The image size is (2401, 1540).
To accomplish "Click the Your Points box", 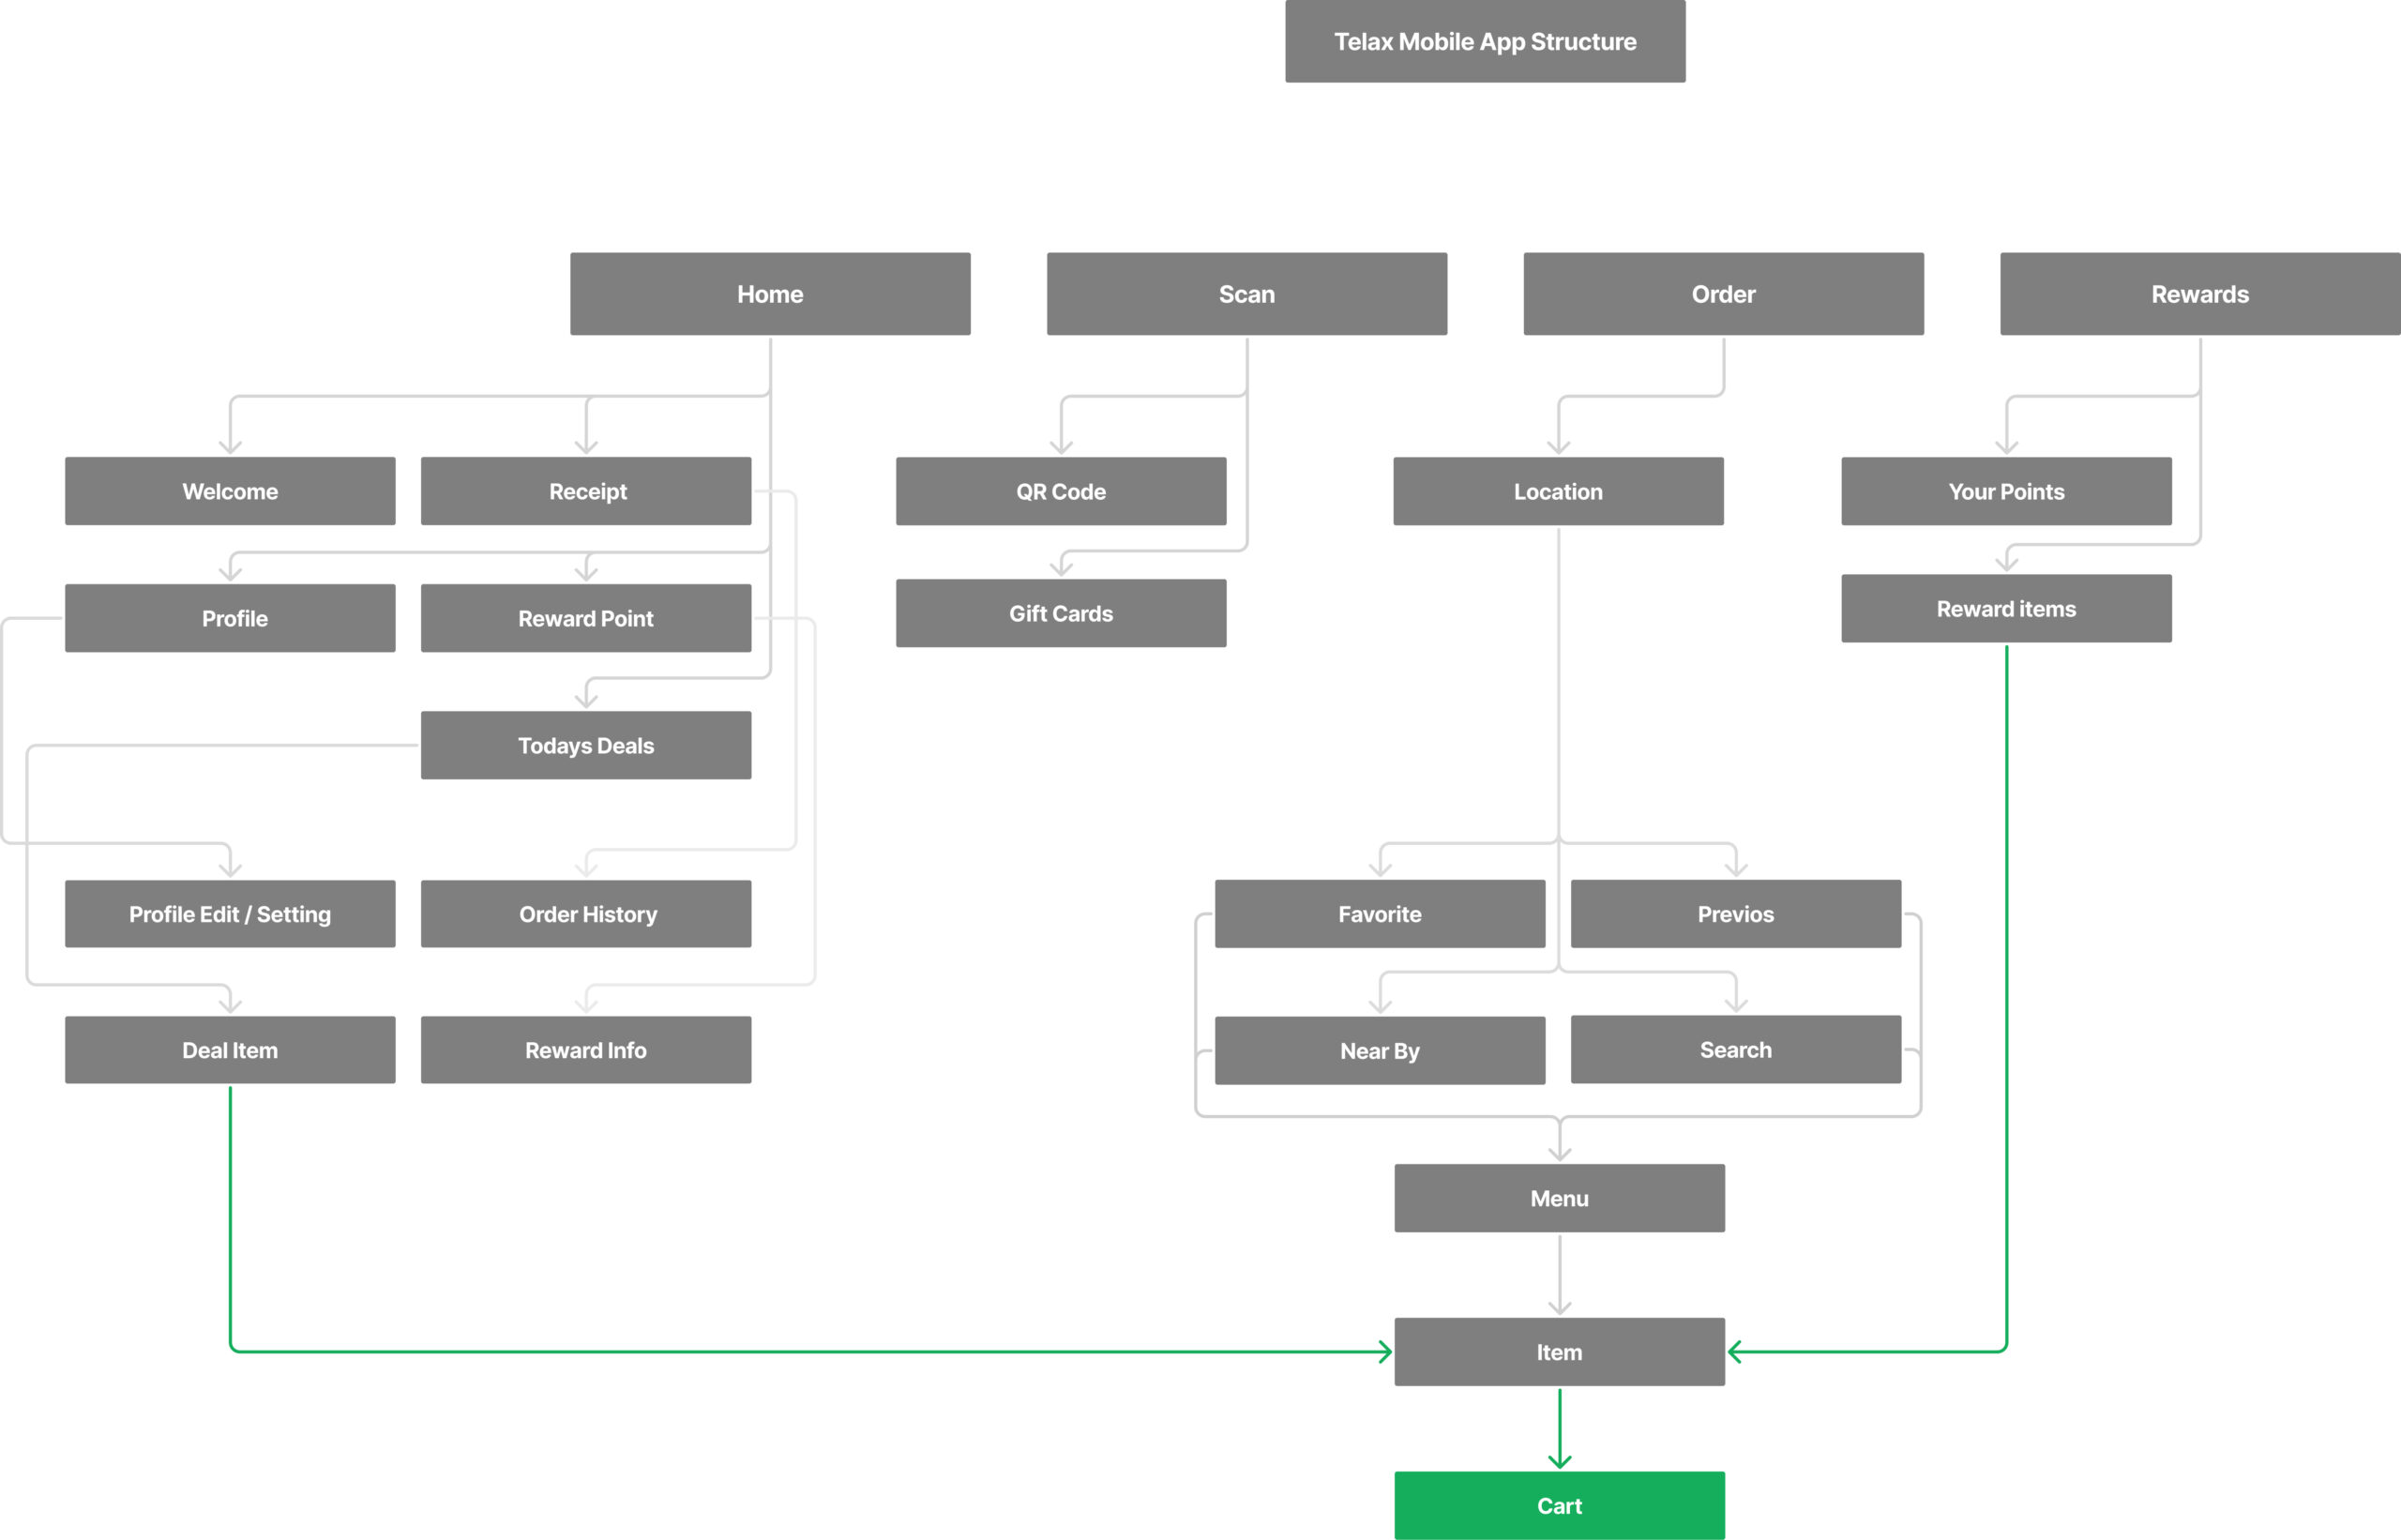I will pyautogui.click(x=2006, y=491).
